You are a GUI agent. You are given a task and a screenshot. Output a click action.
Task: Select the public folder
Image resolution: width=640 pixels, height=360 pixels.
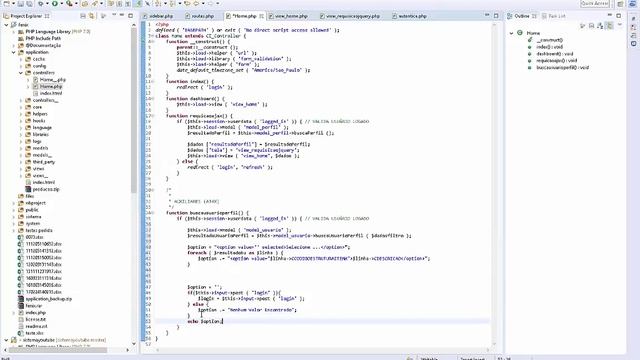(x=31, y=210)
